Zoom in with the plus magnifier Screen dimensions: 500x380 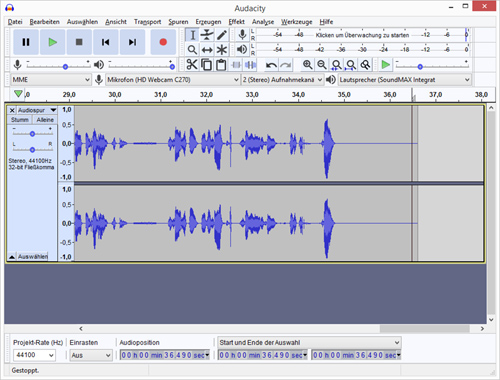pos(307,65)
